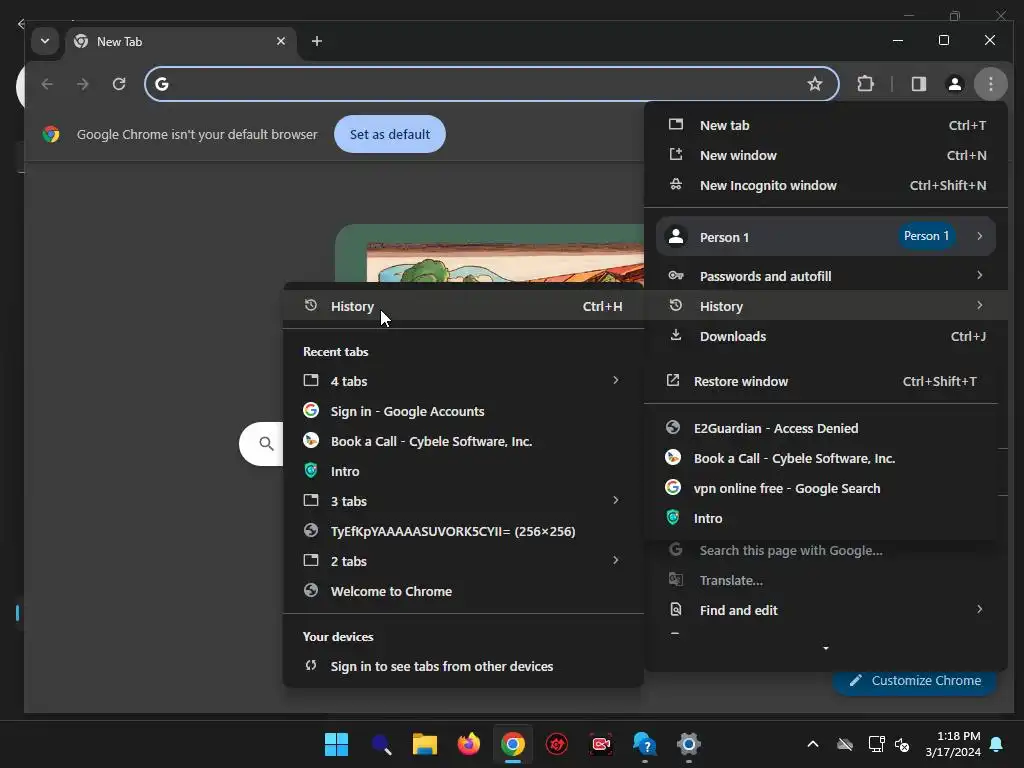Select Translate... menu item

pyautogui.click(x=826, y=581)
